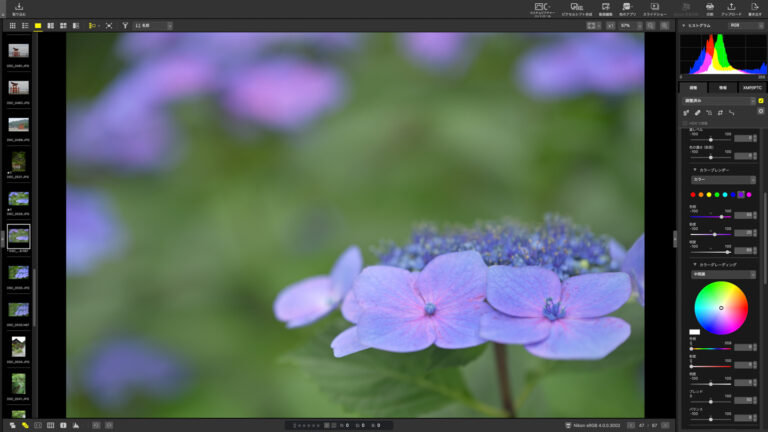Collapse the color blender section

pos(695,170)
